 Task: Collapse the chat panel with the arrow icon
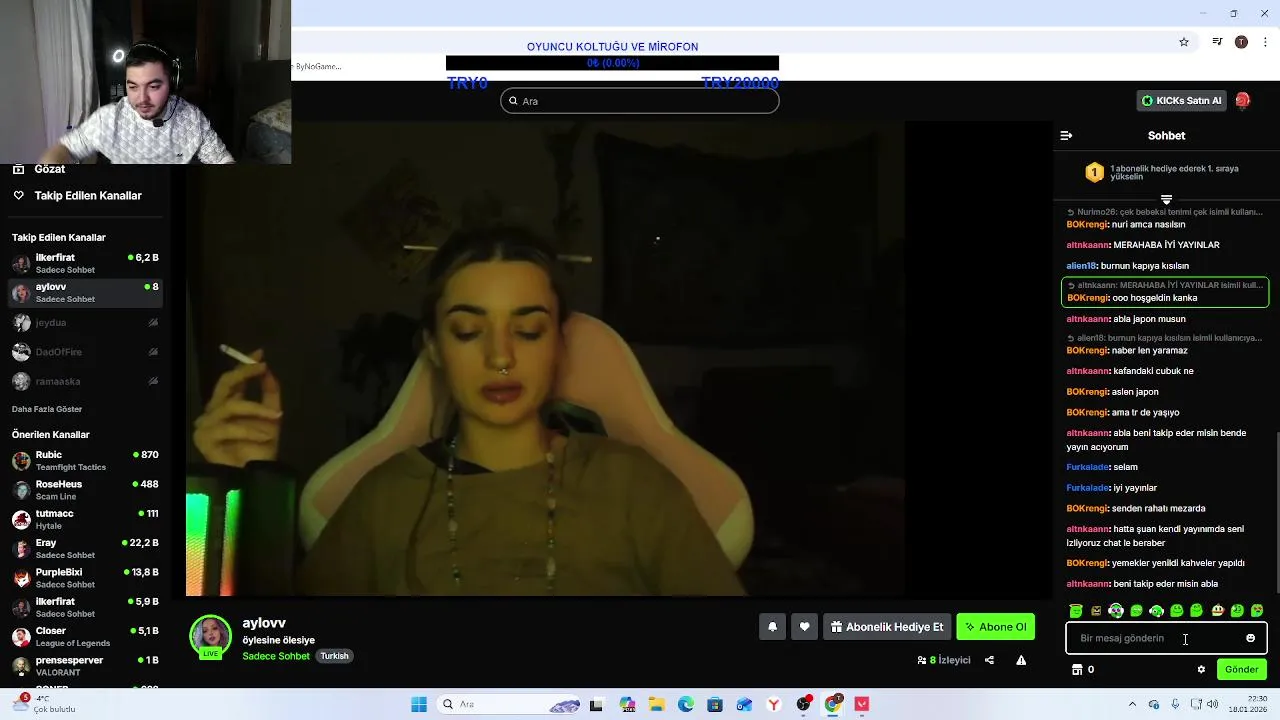coord(1066,135)
